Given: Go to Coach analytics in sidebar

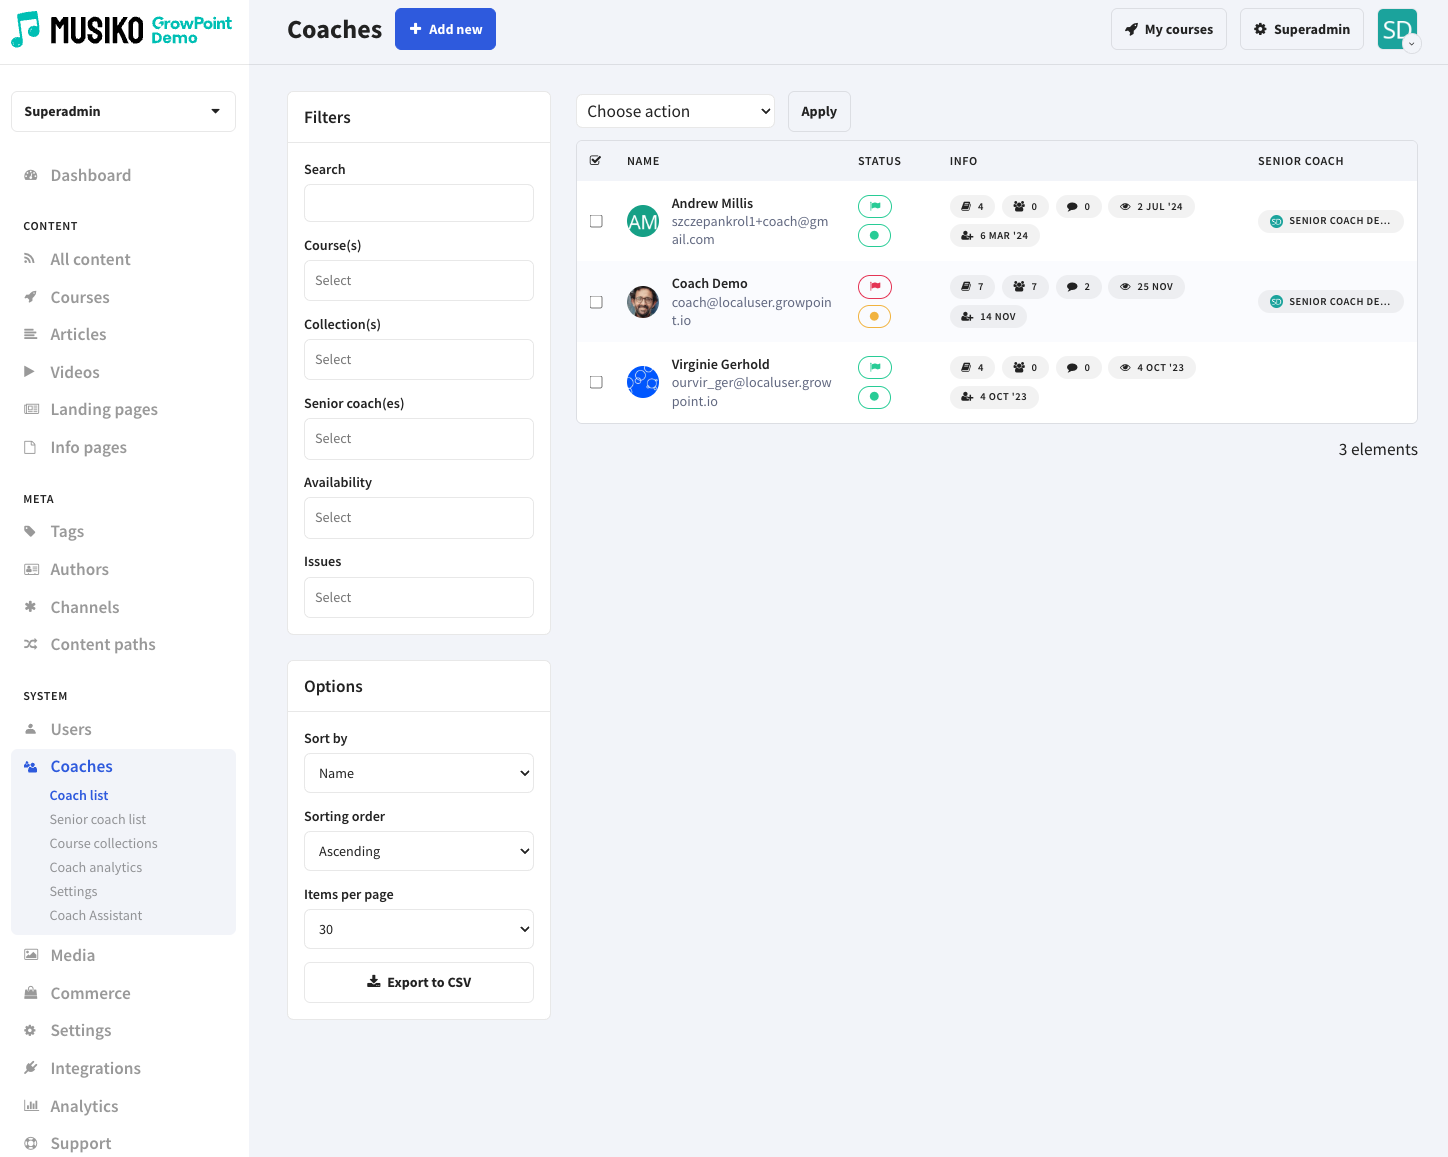Looking at the screenshot, I should (x=96, y=867).
